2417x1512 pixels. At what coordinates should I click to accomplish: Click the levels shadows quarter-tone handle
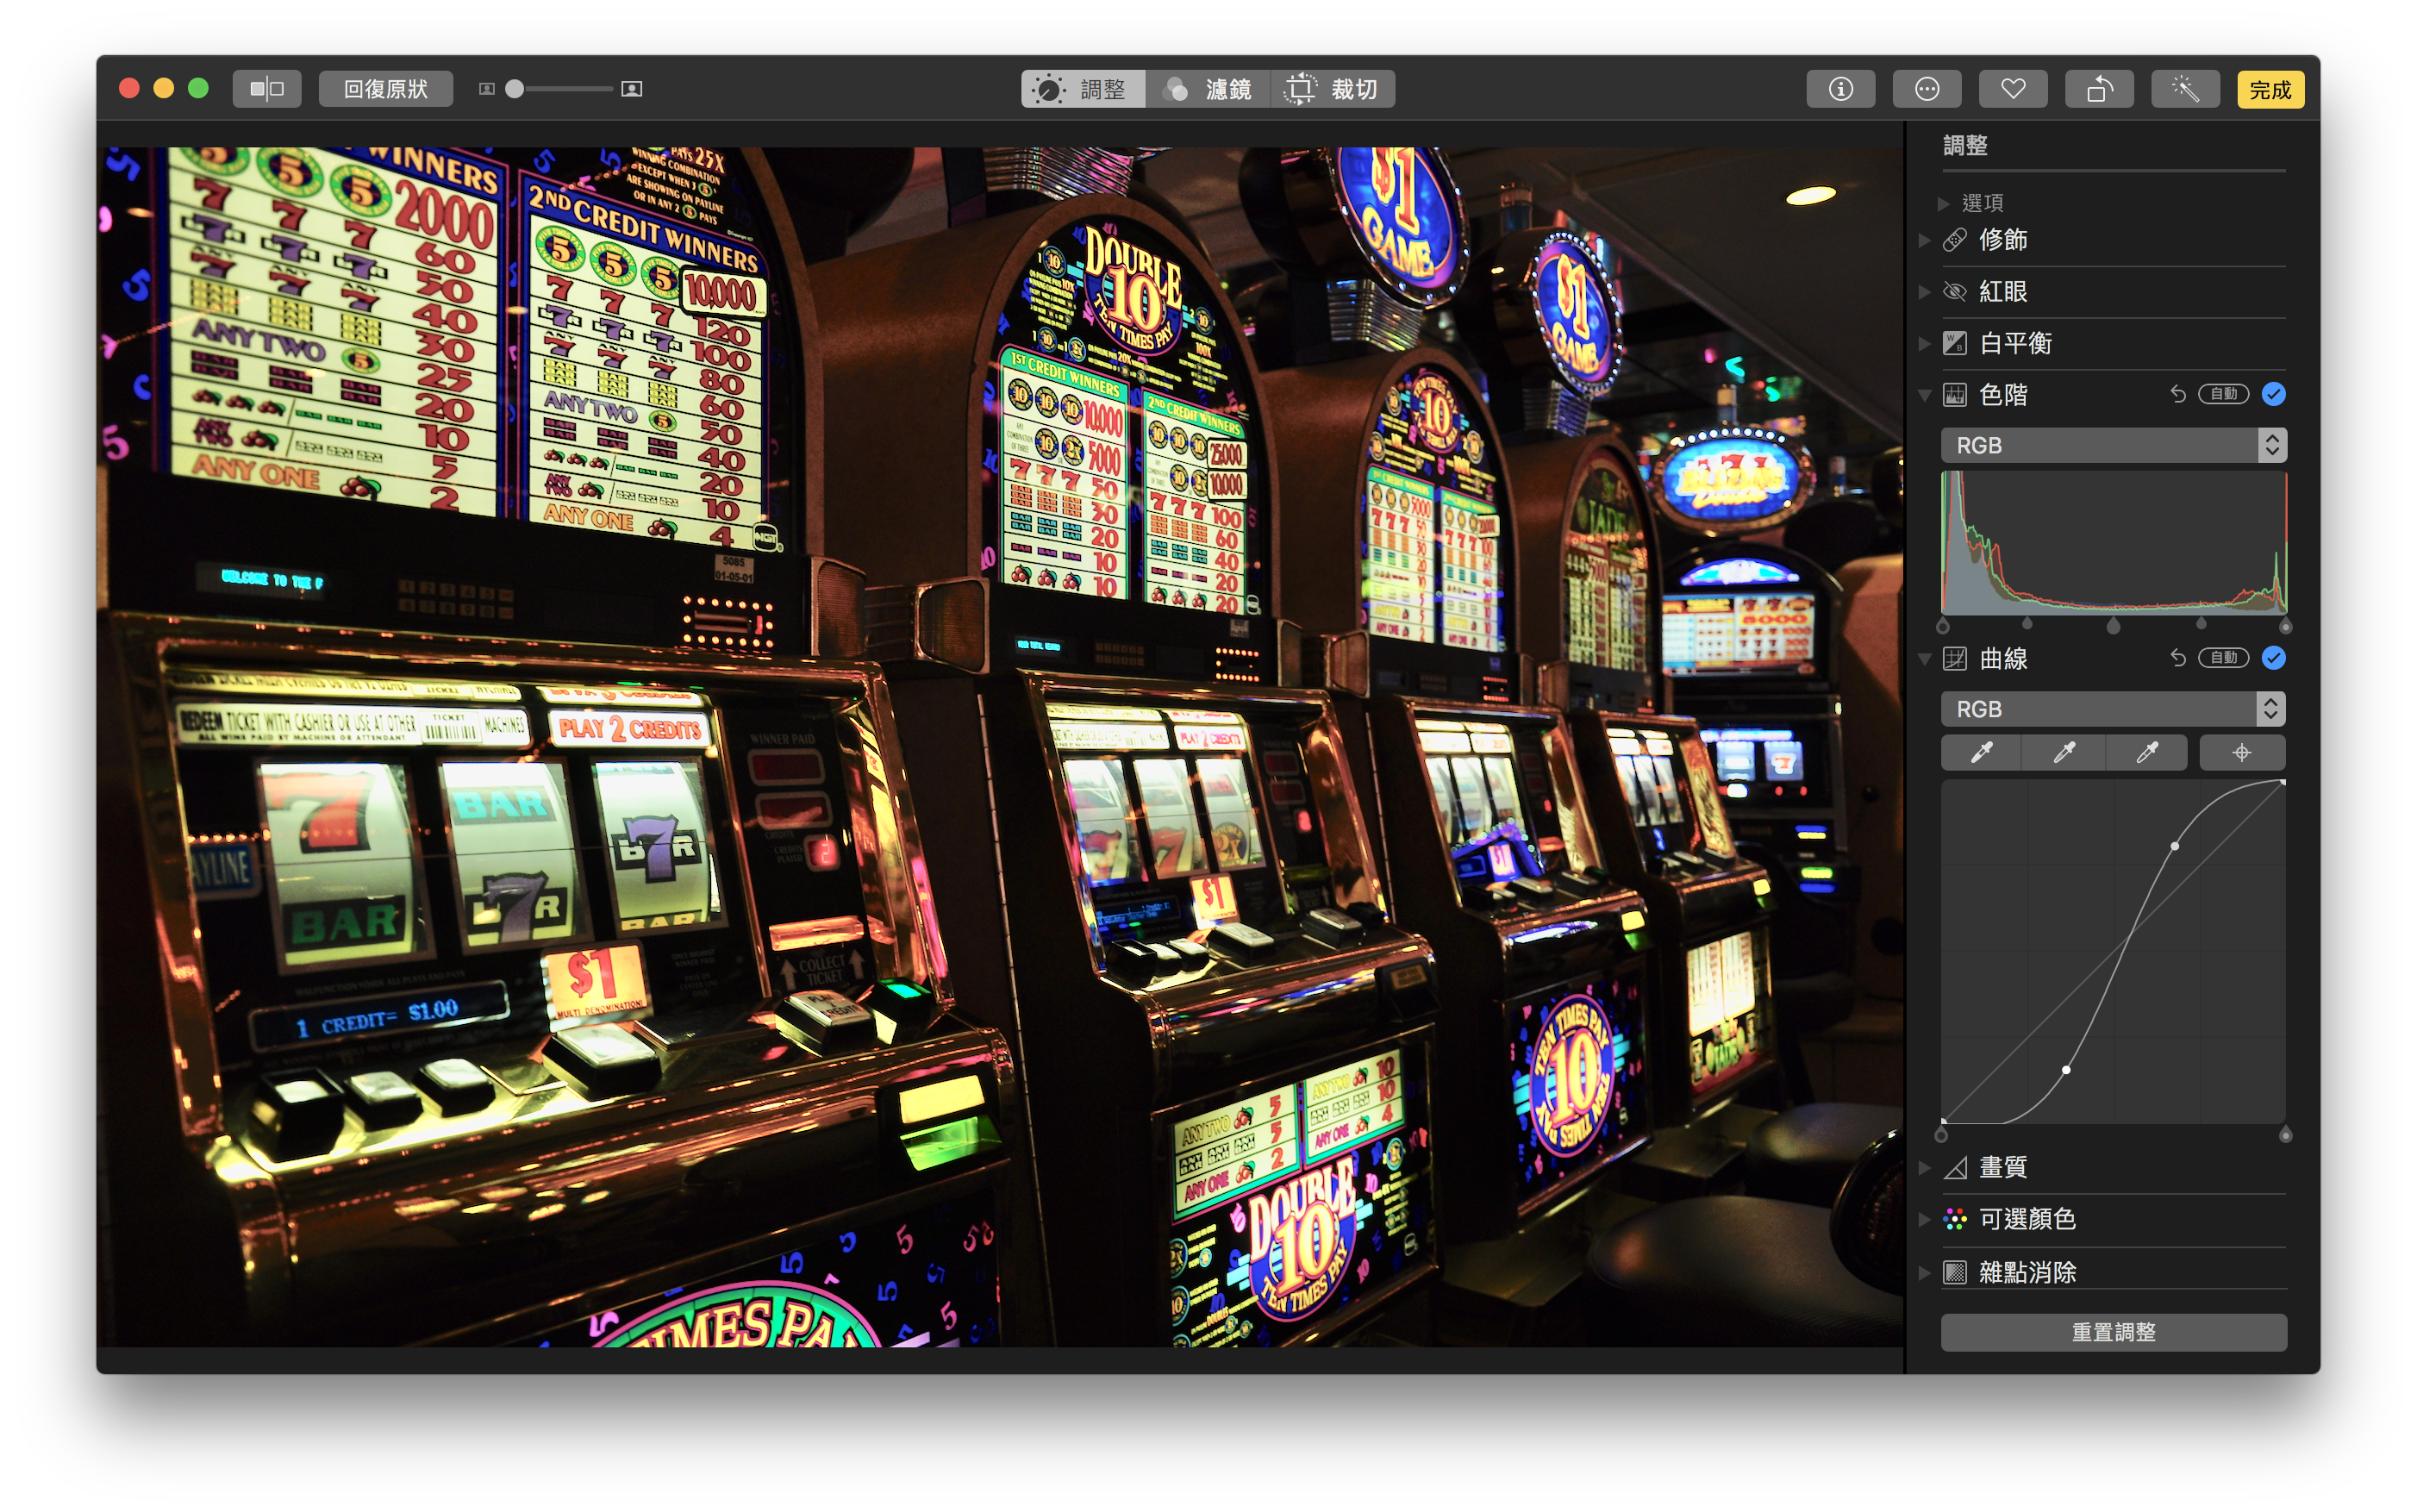pos(2027,622)
